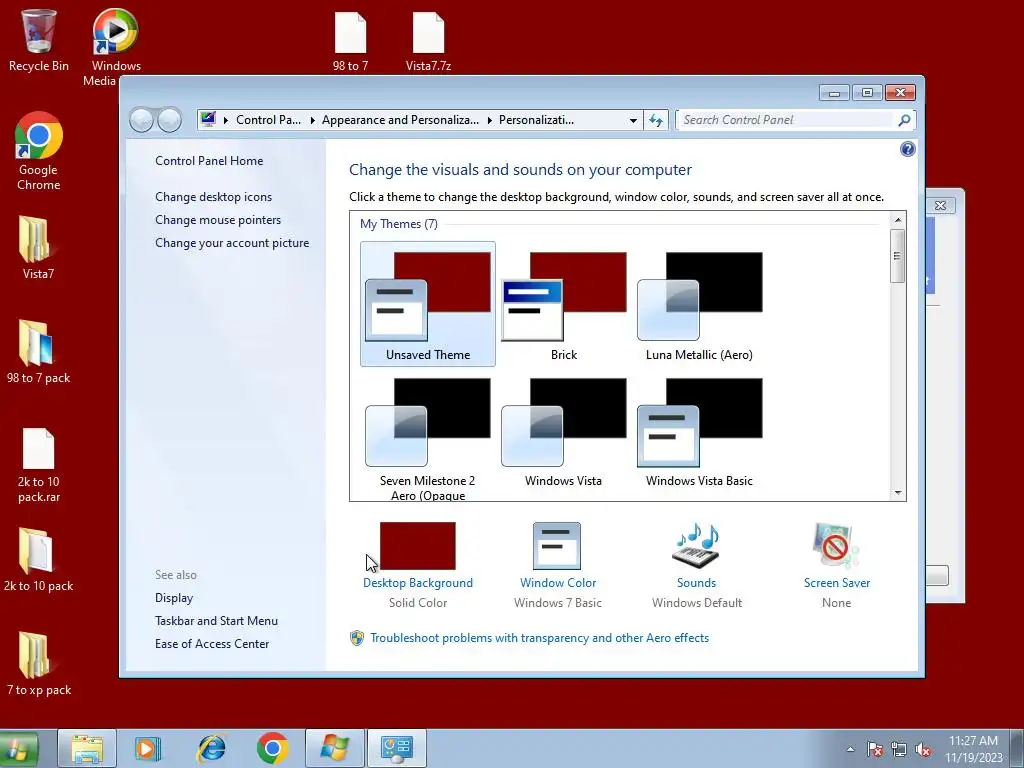Image resolution: width=1024 pixels, height=768 pixels.
Task: Apply the Windows Vista Basic theme
Action: point(699,431)
